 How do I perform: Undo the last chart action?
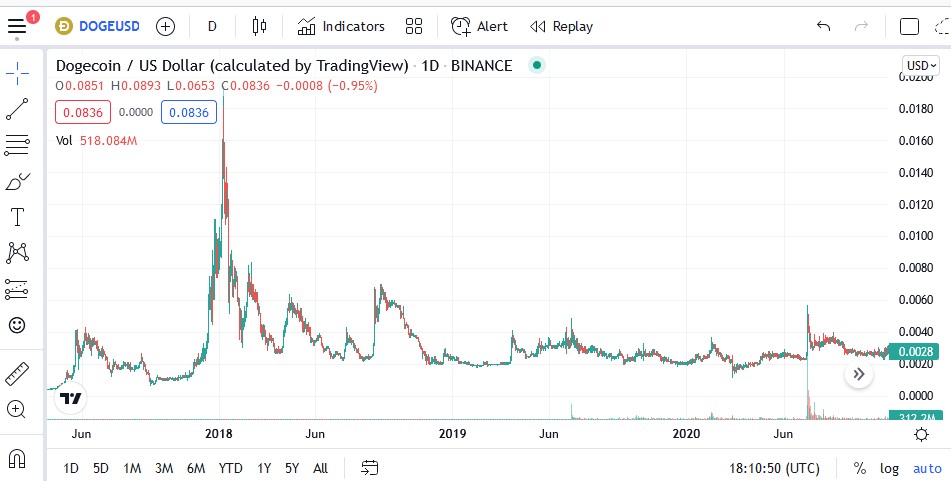point(824,26)
